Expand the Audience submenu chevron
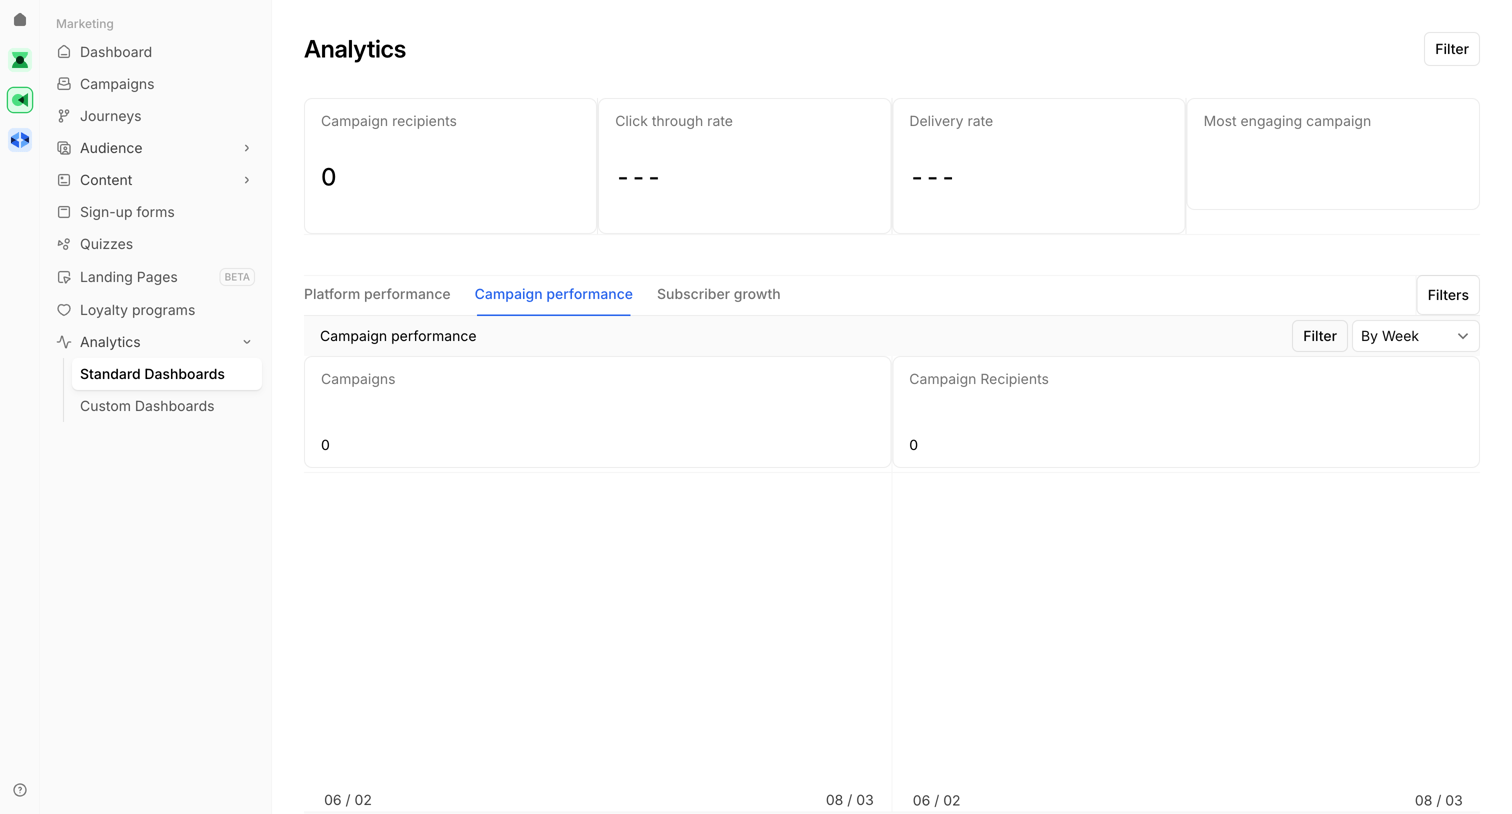This screenshot has width=1512, height=814. [x=247, y=148]
